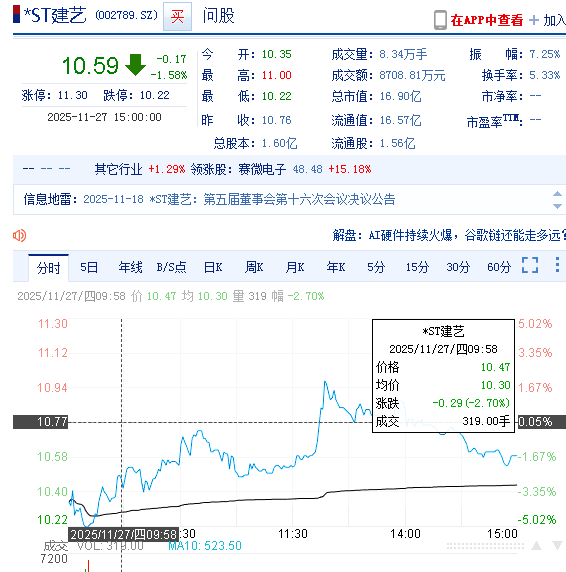Click the dotted slider below the chart
566x572 pixels.
point(485,546)
